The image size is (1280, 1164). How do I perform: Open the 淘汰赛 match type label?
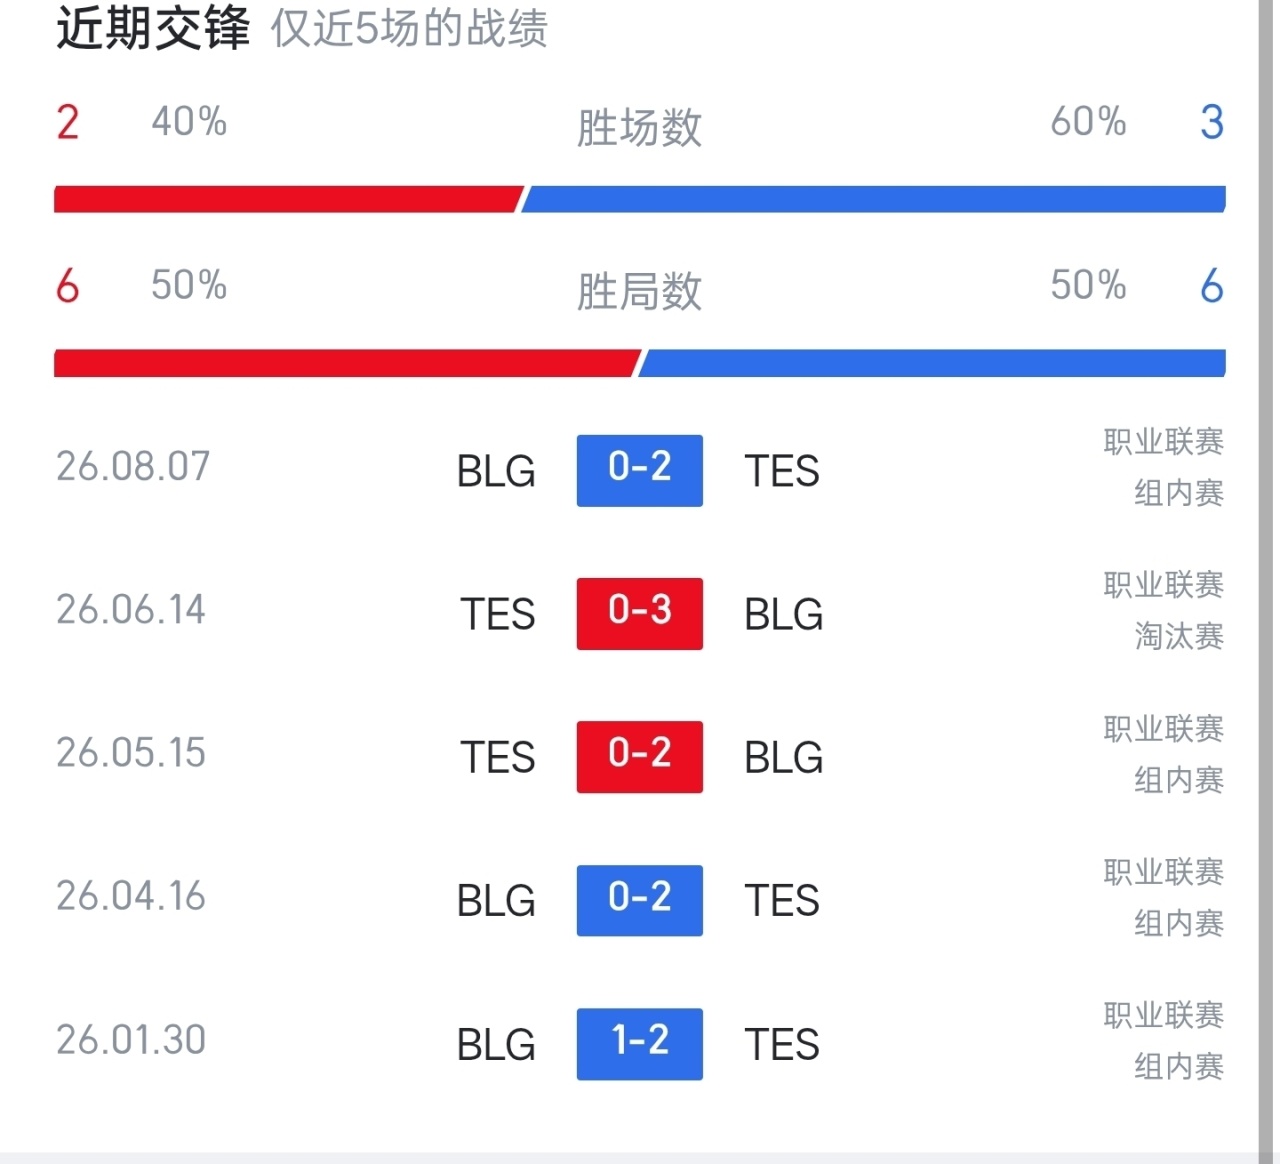(x=1179, y=636)
